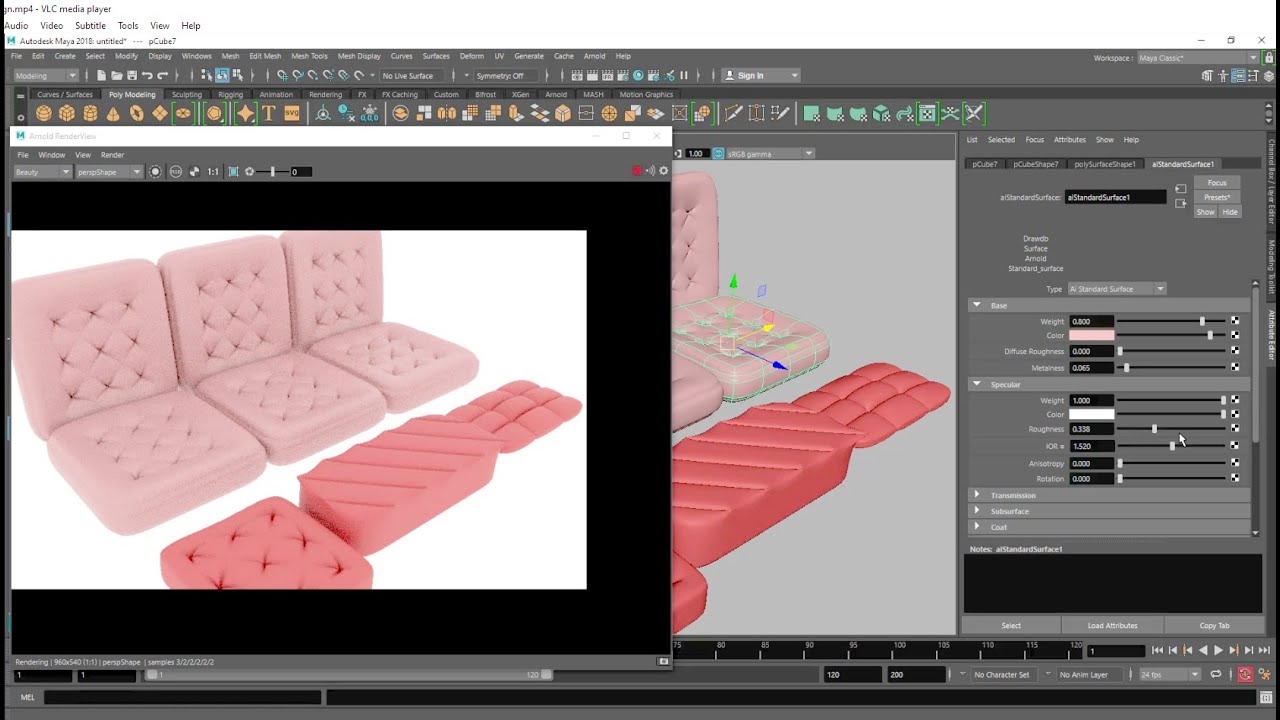Expand the Coat section

click(x=977, y=527)
